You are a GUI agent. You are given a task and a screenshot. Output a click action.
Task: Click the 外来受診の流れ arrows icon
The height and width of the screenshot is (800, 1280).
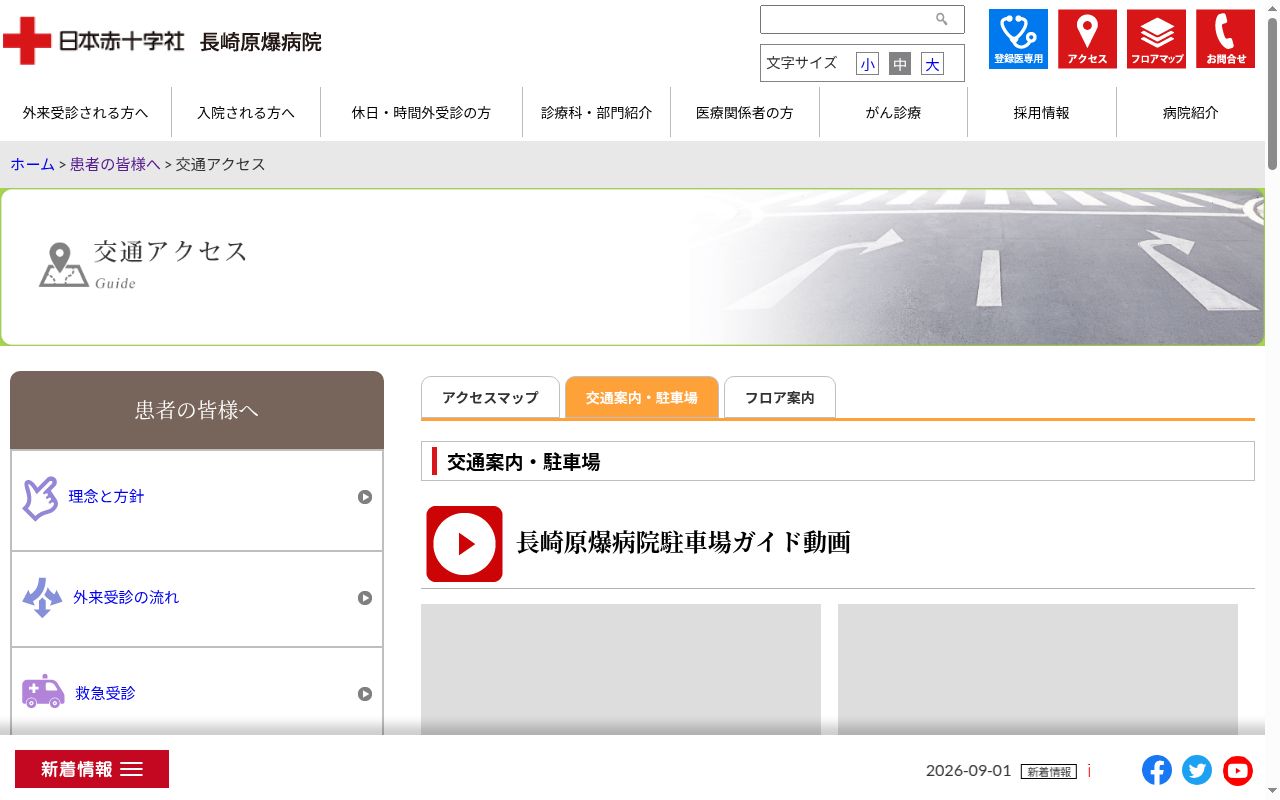42,597
